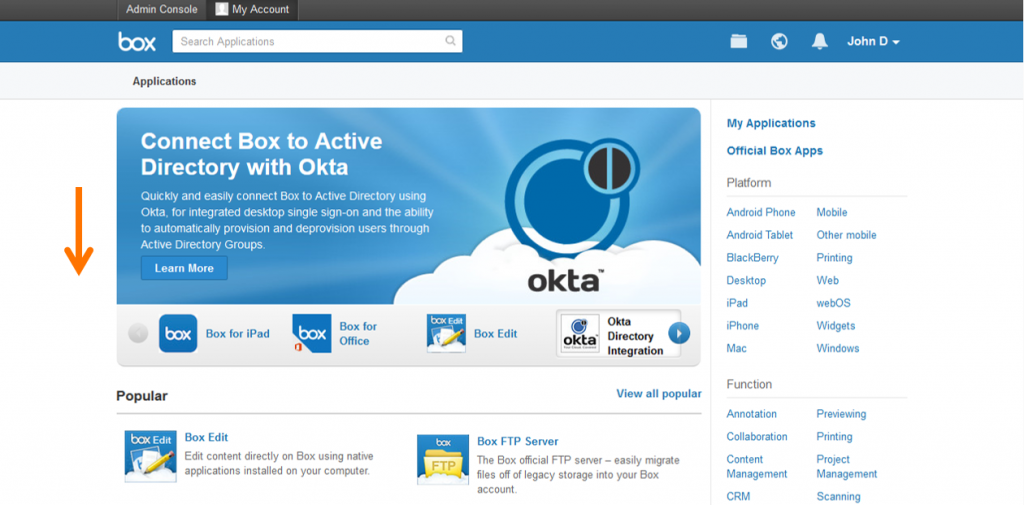This screenshot has height=505, width=1024.
Task: Open the John D account dropdown
Action: pos(873,41)
